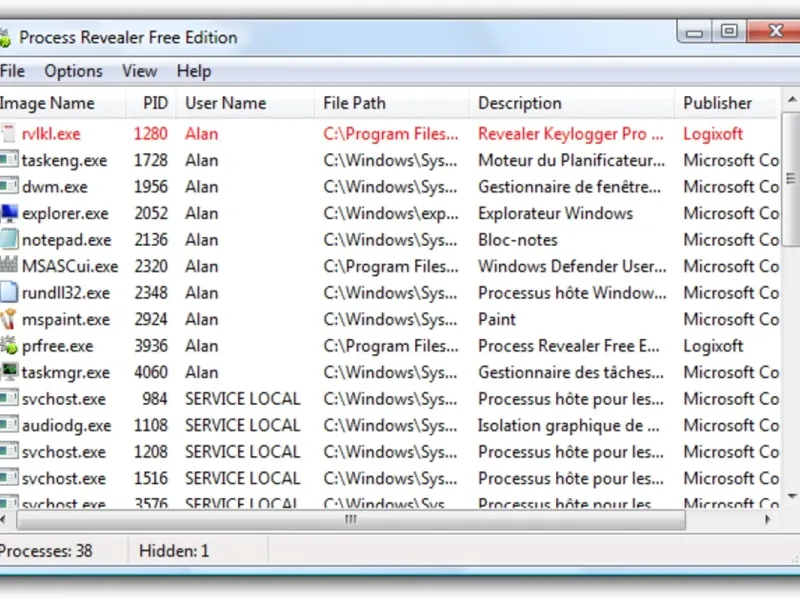Viewport: 800px width, 600px height.
Task: Click the svchost.exe PID 1516 icon
Action: coord(9,478)
